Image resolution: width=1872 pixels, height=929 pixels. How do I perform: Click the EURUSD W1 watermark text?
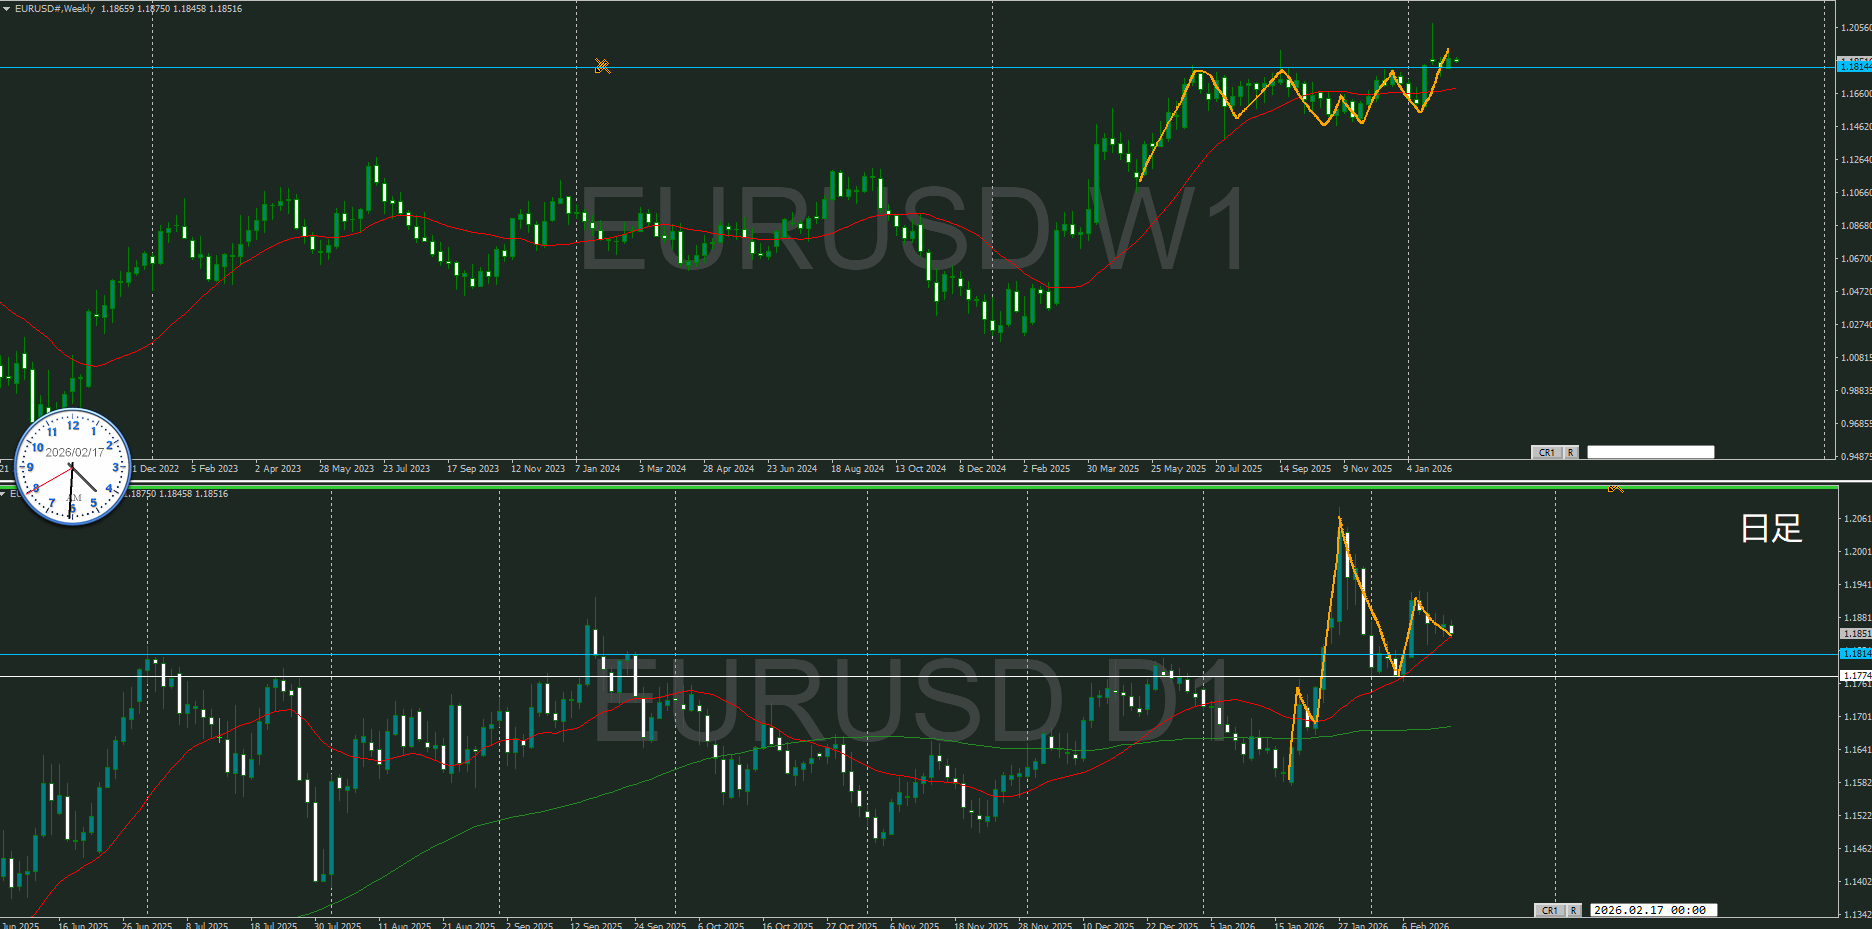912,230
